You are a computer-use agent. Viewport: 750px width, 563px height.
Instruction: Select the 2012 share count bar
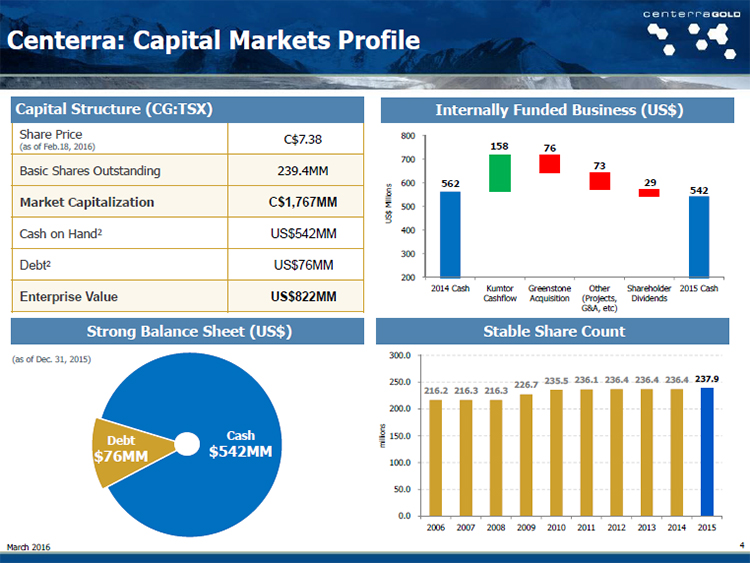[617, 453]
